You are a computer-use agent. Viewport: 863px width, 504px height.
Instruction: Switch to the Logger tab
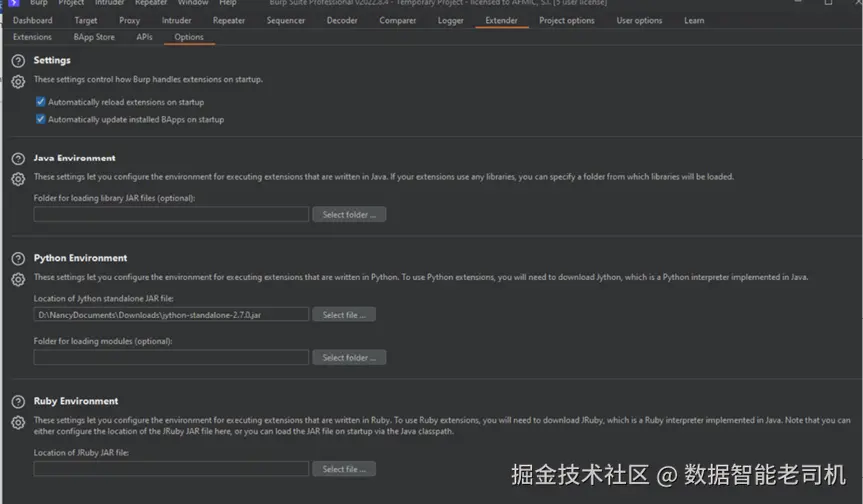coord(451,20)
